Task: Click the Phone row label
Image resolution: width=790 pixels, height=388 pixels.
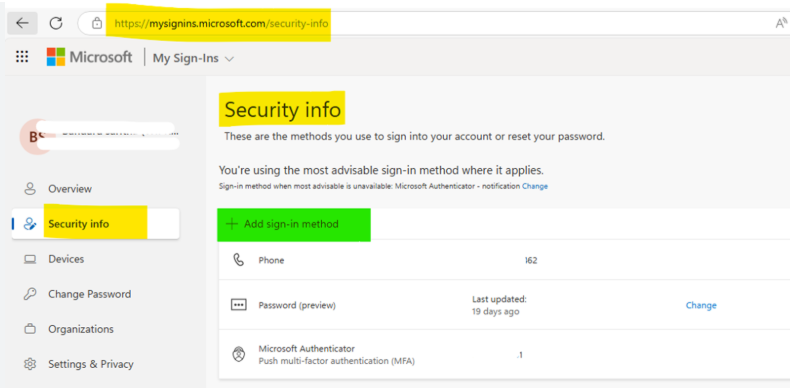Action: coord(271,261)
